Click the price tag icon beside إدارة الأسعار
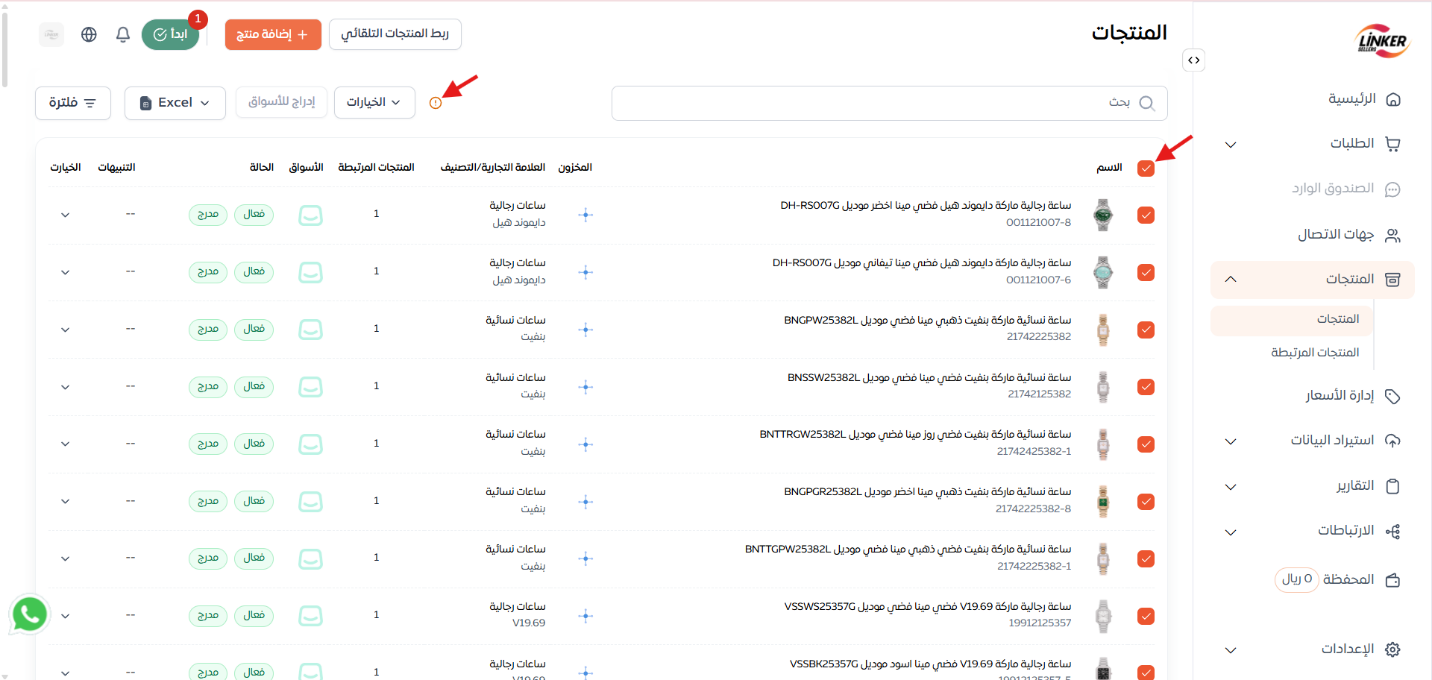1432x680 pixels. [1393, 396]
